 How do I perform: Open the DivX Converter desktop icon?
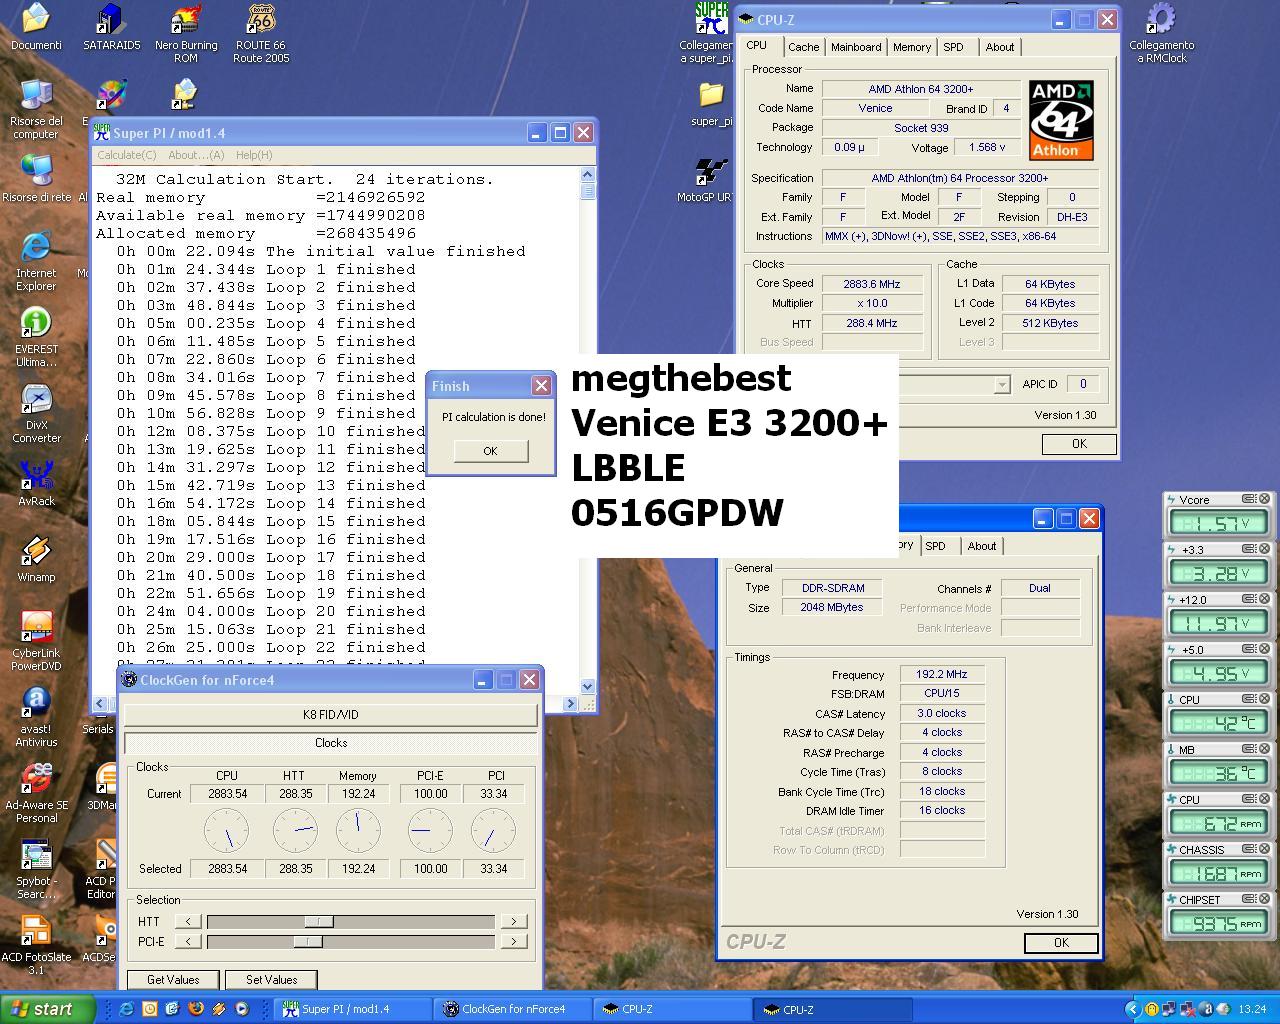36,413
